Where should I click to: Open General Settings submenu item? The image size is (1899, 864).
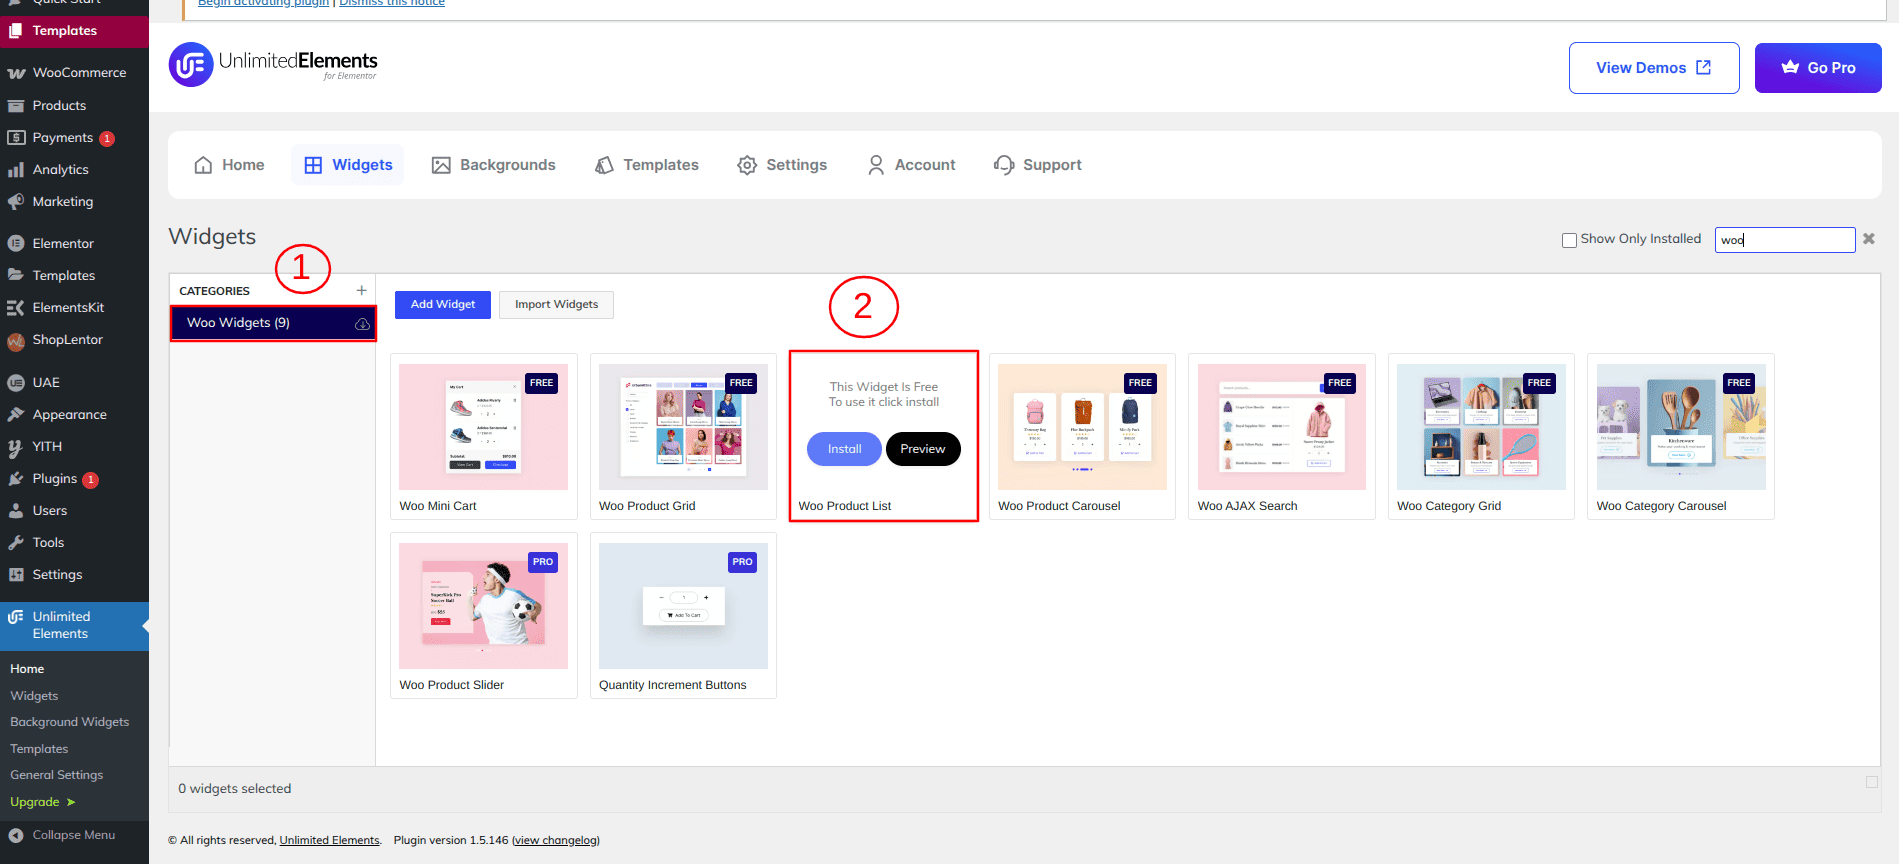point(57,775)
